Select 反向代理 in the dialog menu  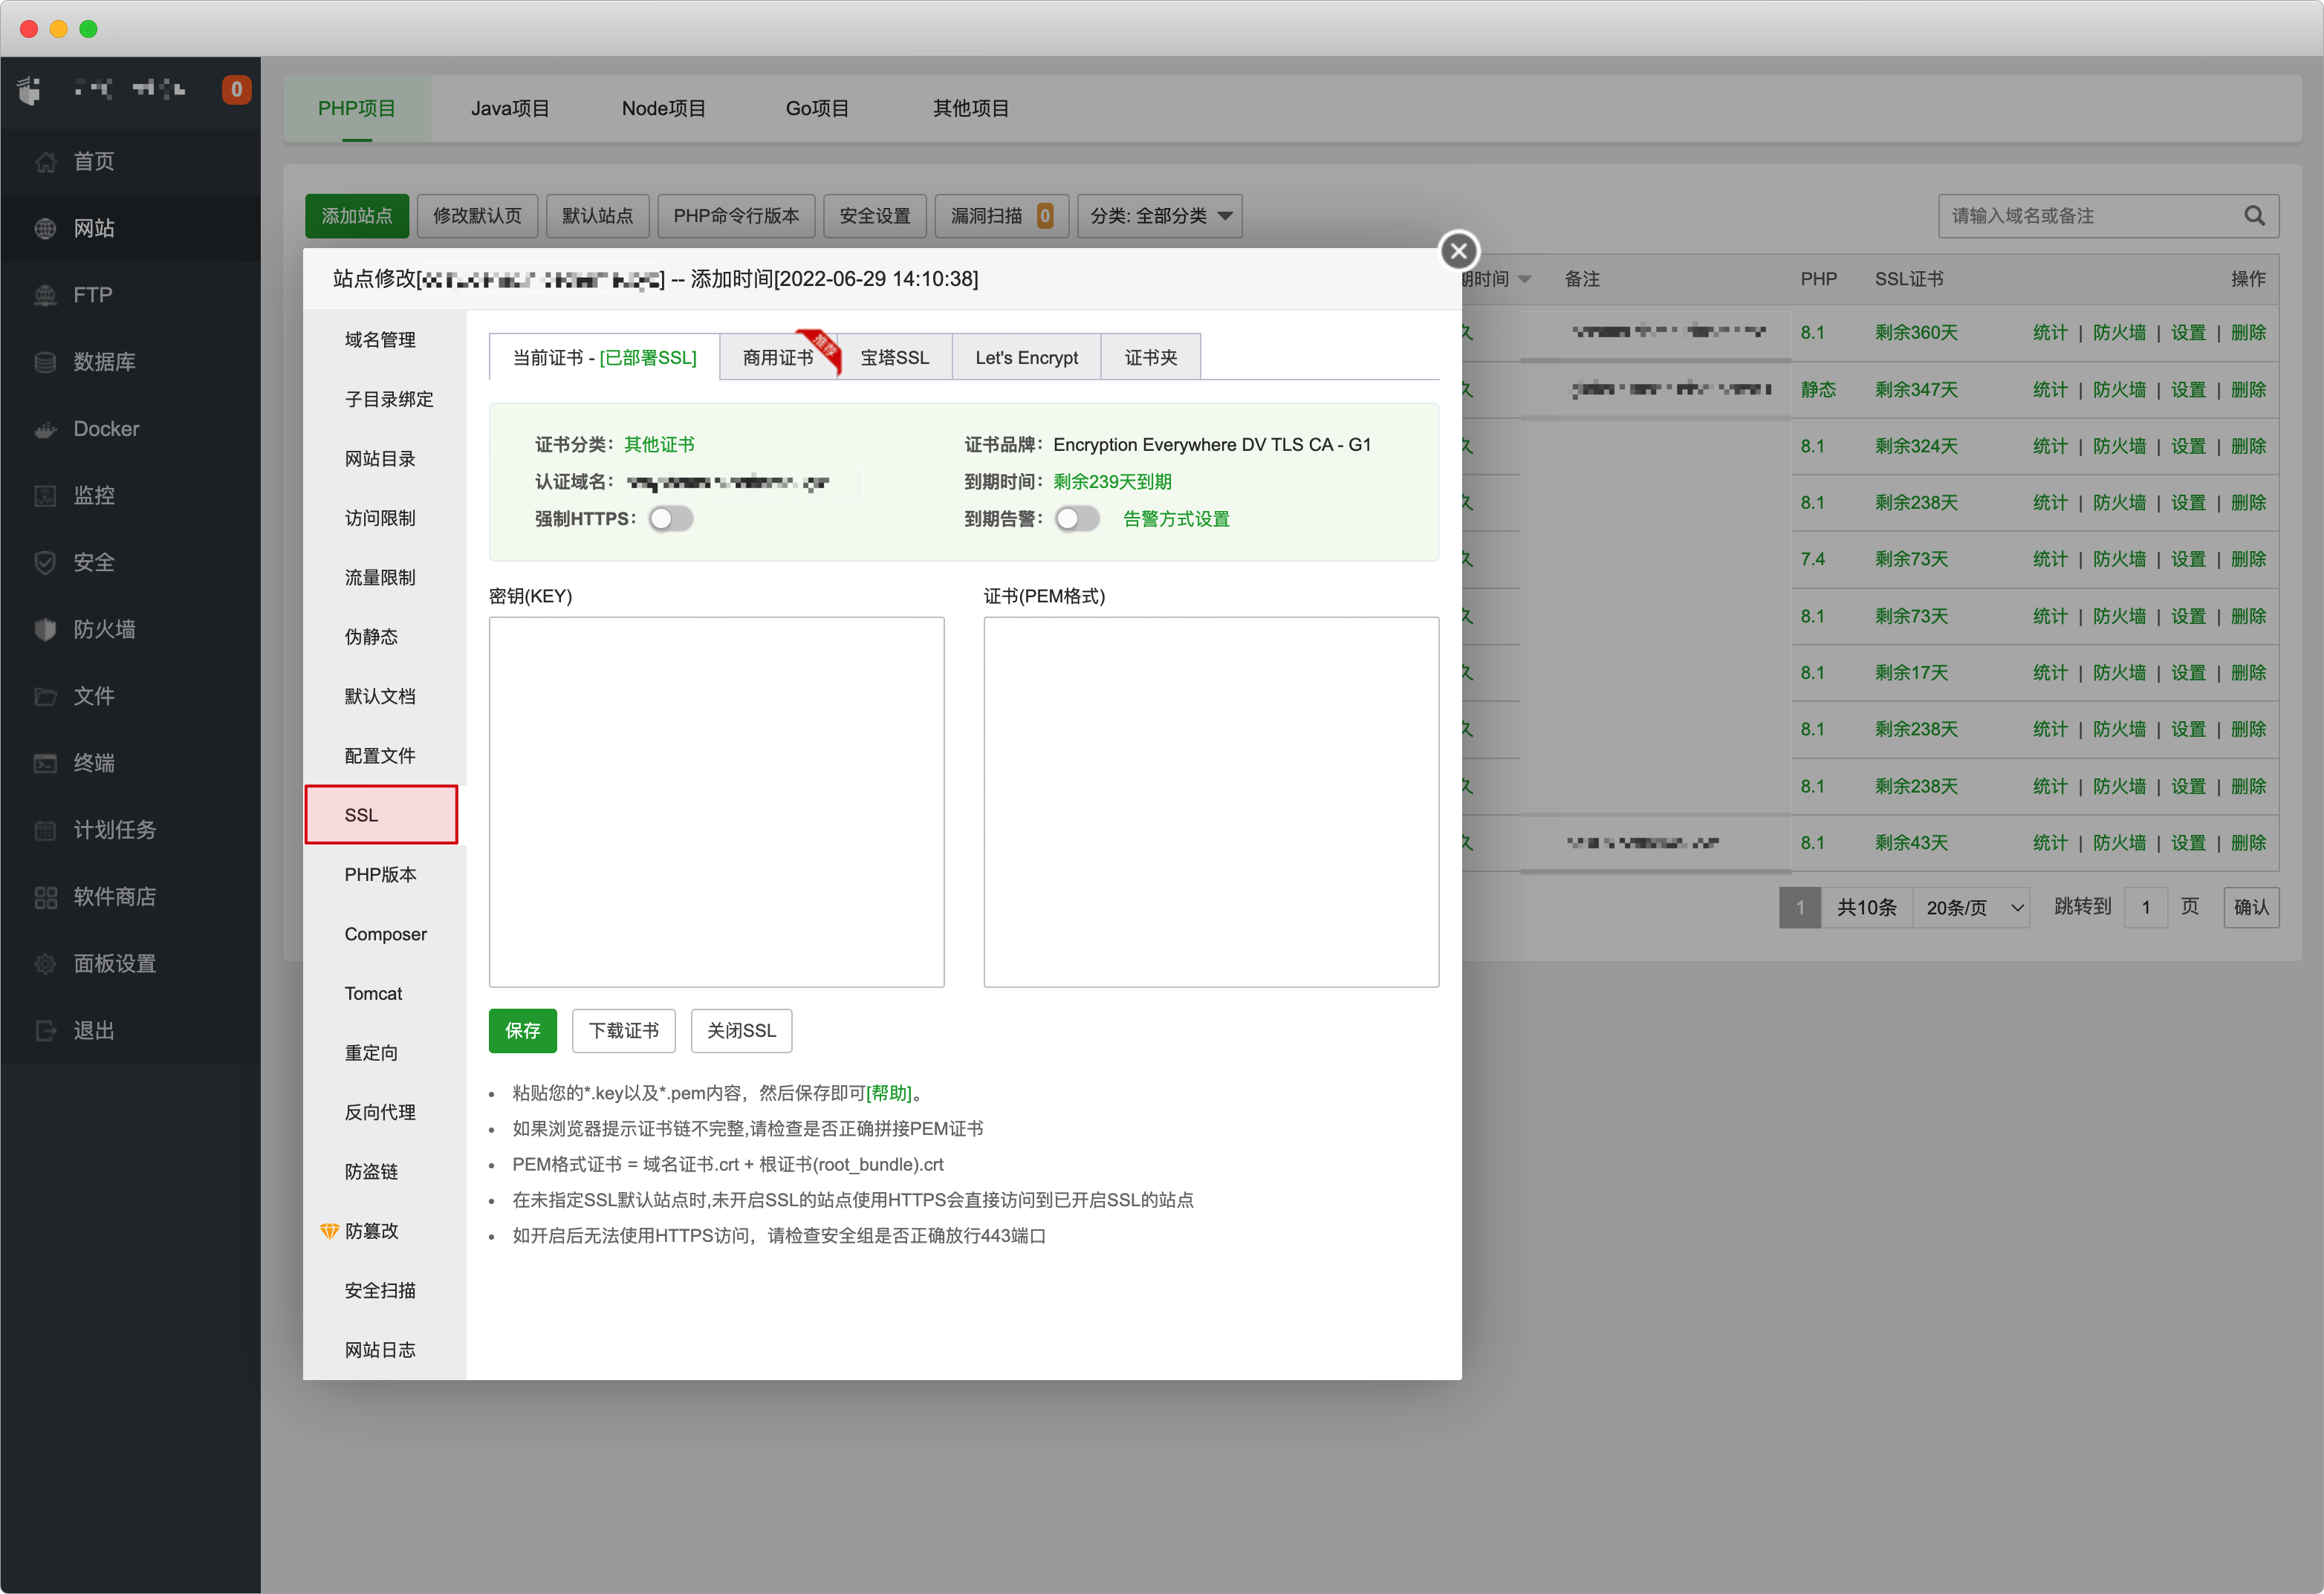380,1112
